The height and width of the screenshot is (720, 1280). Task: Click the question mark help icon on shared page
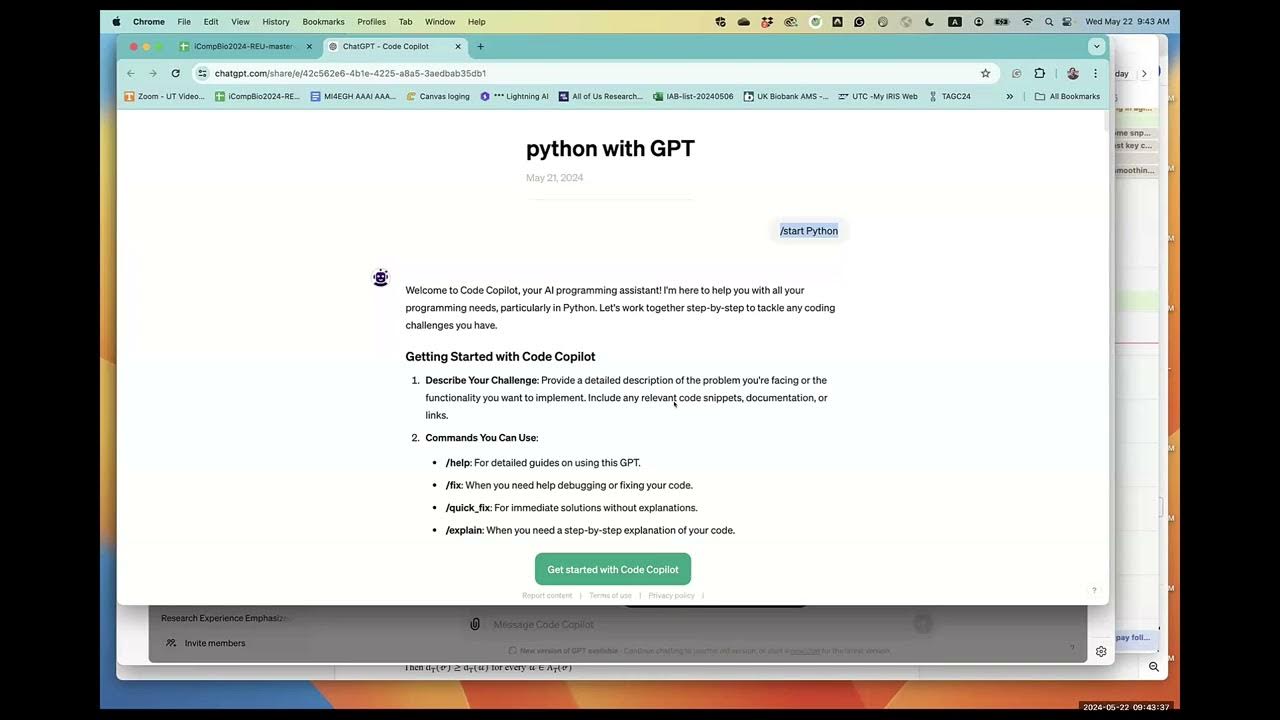(1094, 590)
